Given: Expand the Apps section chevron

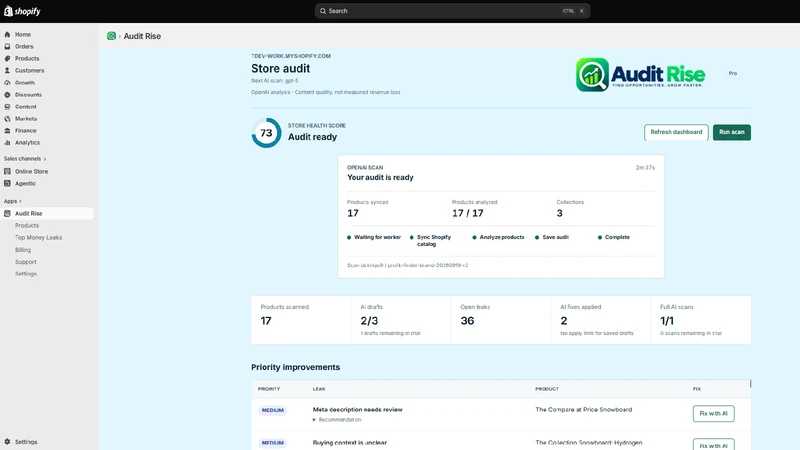Looking at the screenshot, I should pos(20,202).
